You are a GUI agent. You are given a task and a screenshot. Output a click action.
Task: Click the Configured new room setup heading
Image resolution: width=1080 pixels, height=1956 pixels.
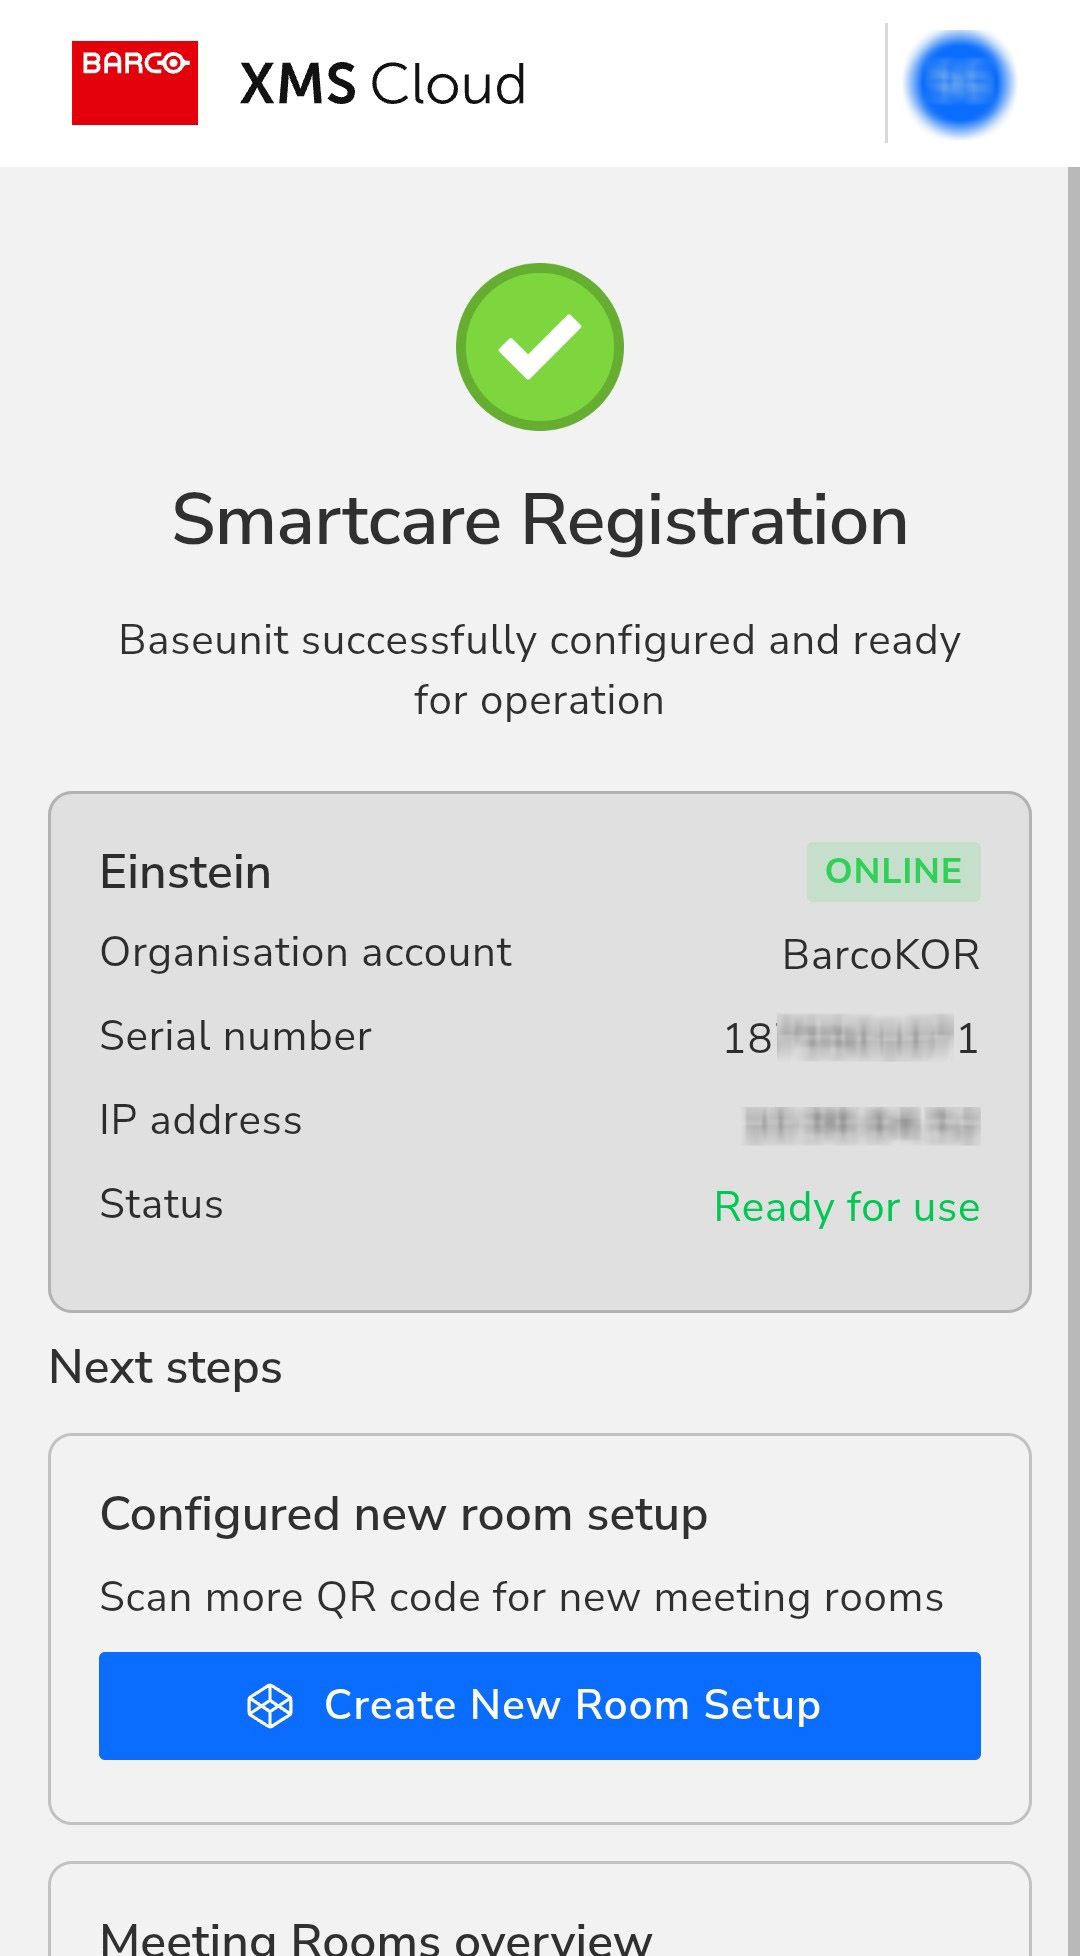pyautogui.click(x=404, y=1515)
